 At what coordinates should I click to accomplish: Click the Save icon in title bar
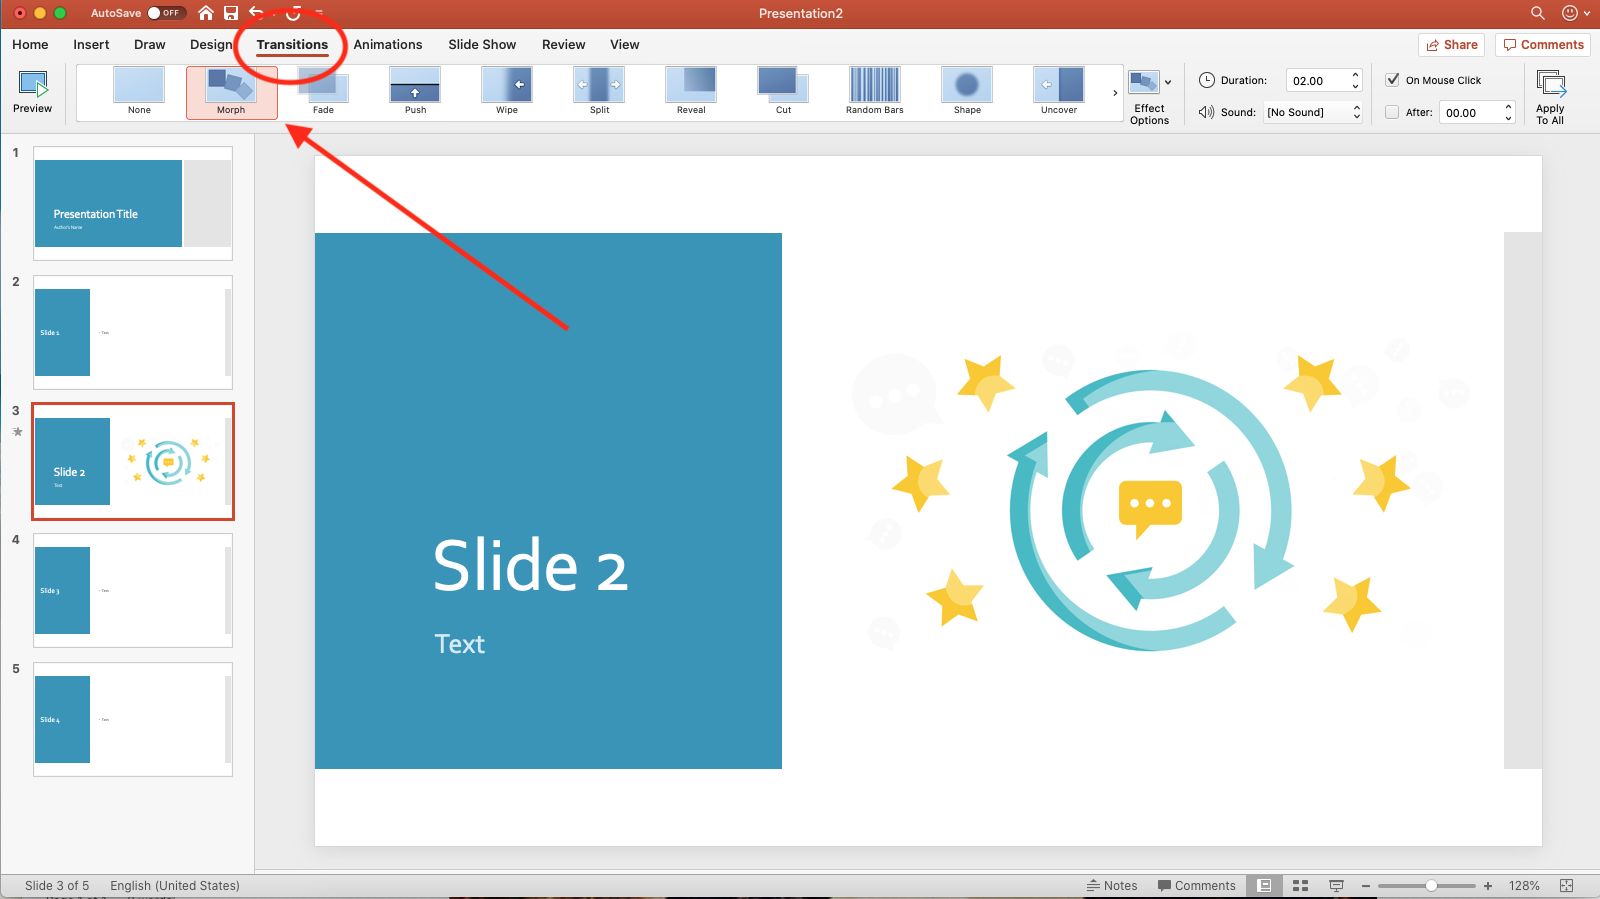click(231, 13)
